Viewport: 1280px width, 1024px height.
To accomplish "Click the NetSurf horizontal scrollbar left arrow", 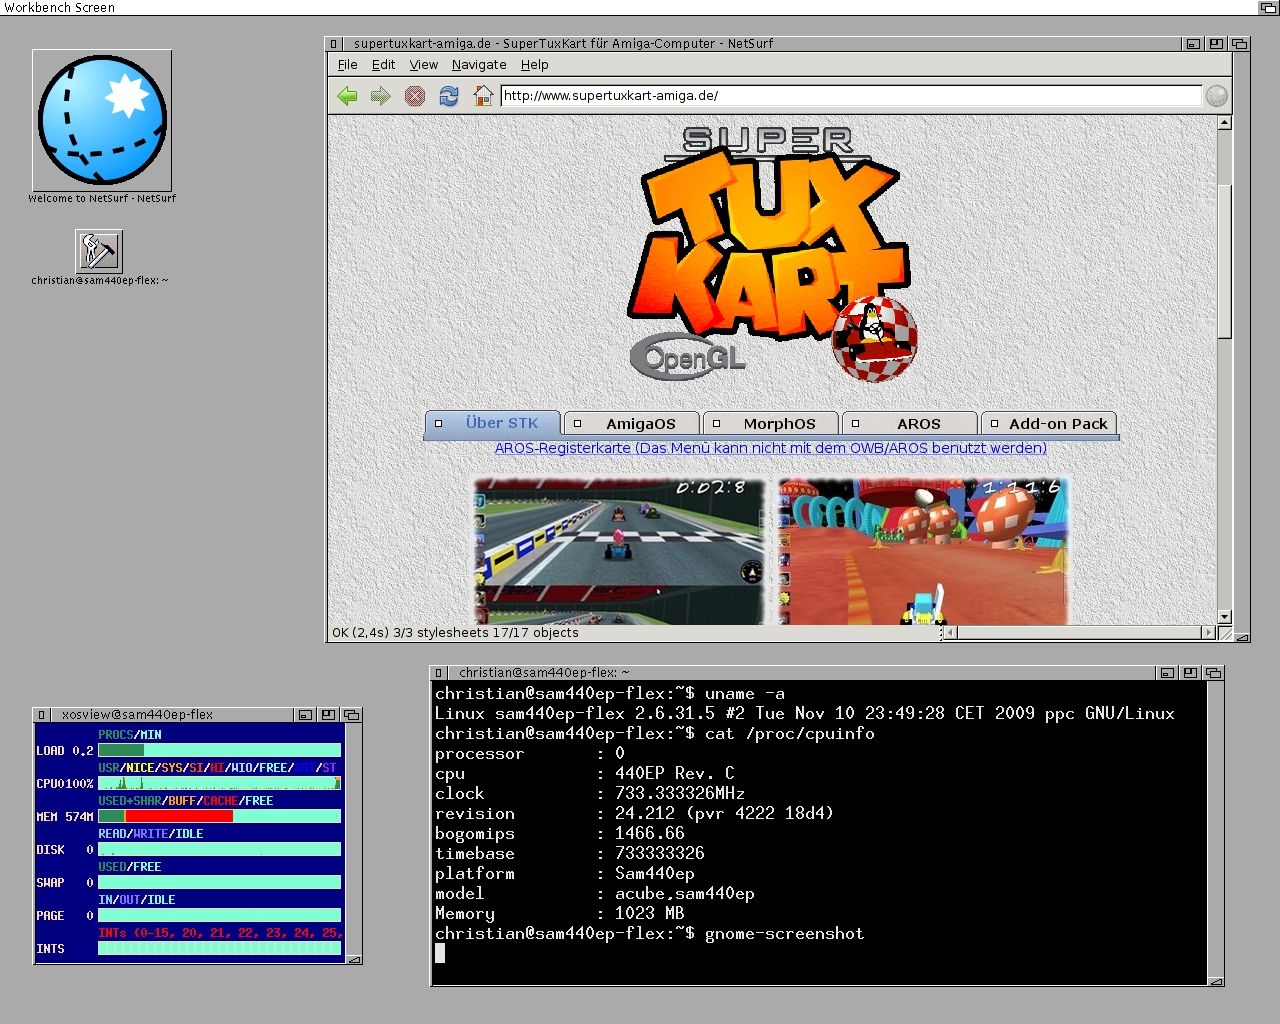I will pyautogui.click(x=951, y=633).
